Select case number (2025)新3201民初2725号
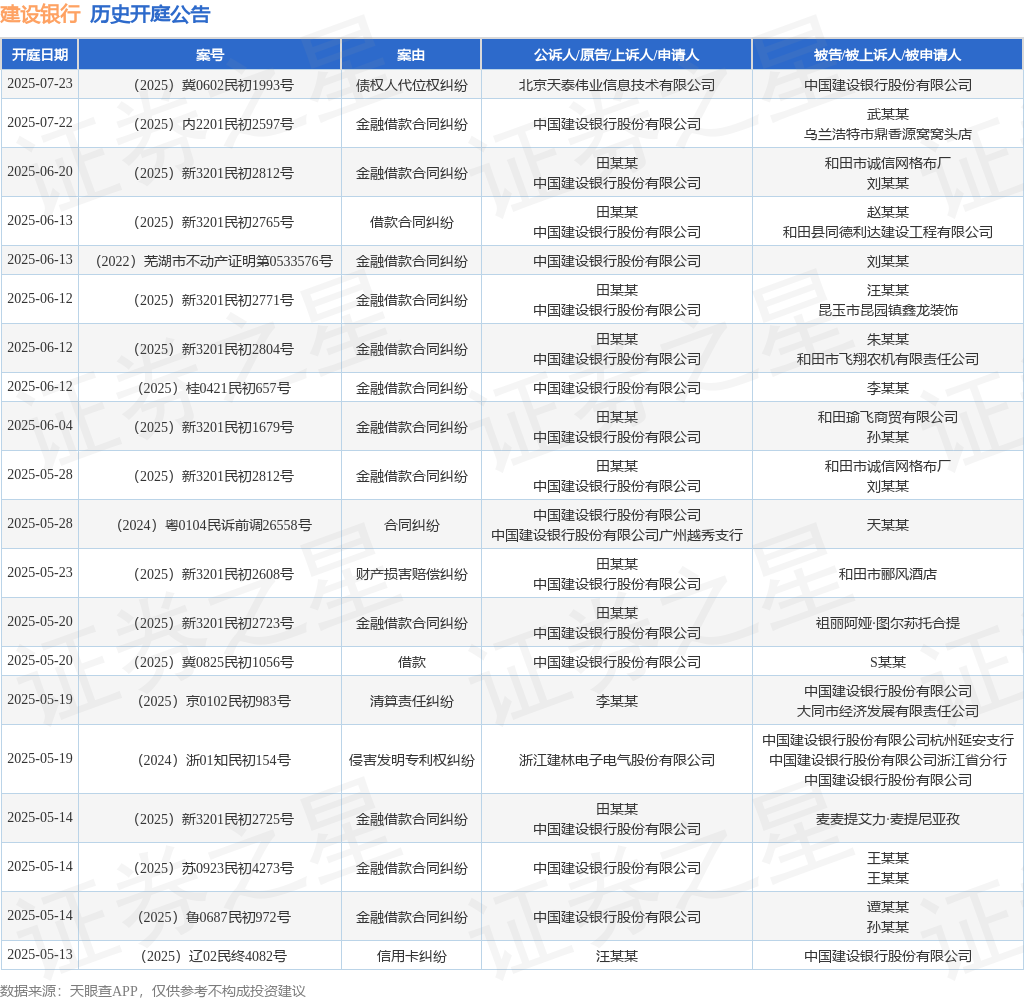 click(214, 819)
